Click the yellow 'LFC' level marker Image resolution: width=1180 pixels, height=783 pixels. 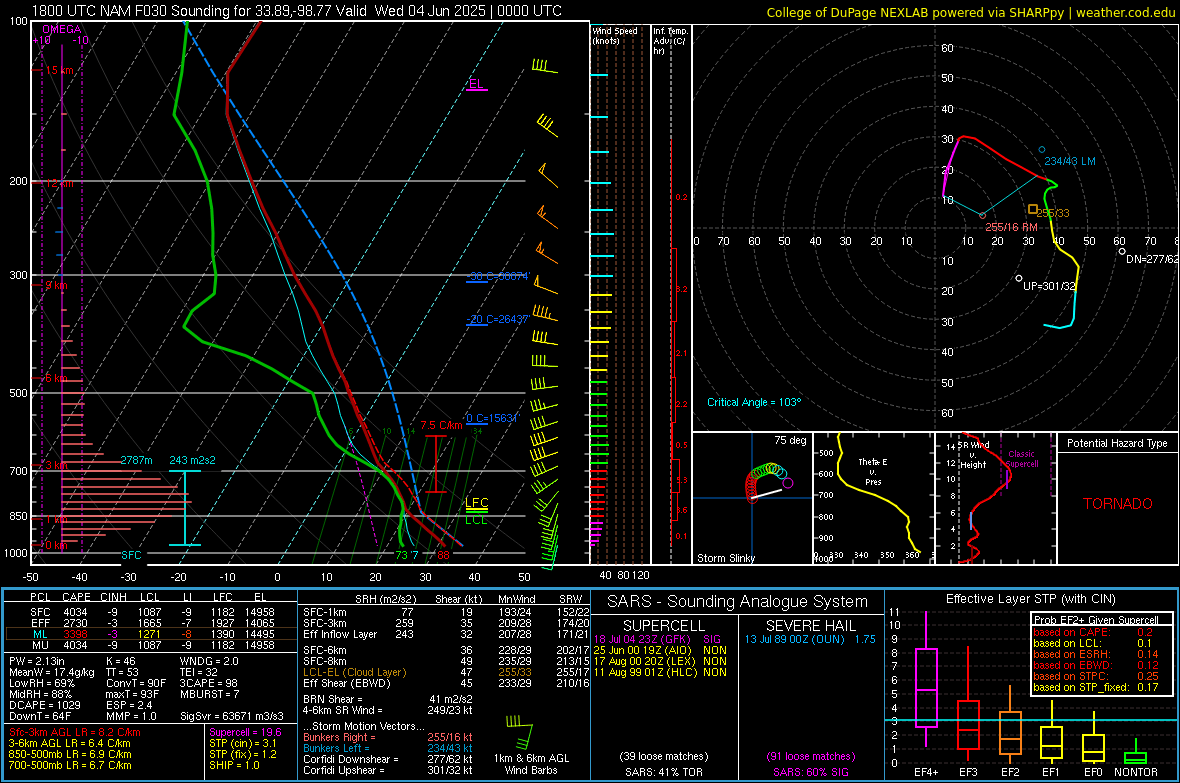click(476, 502)
